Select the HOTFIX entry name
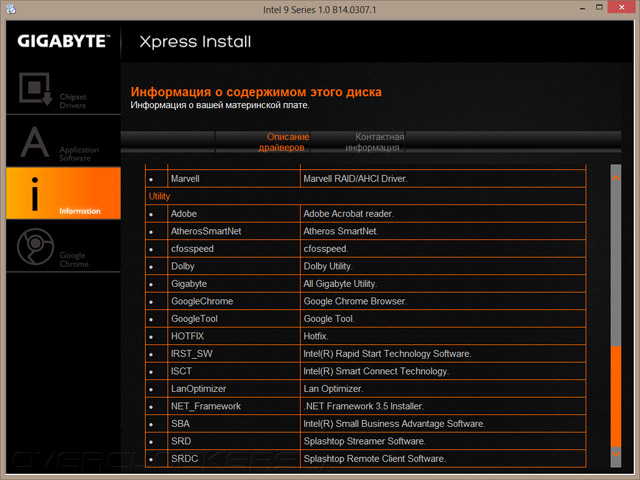The image size is (640, 480). click(x=187, y=336)
